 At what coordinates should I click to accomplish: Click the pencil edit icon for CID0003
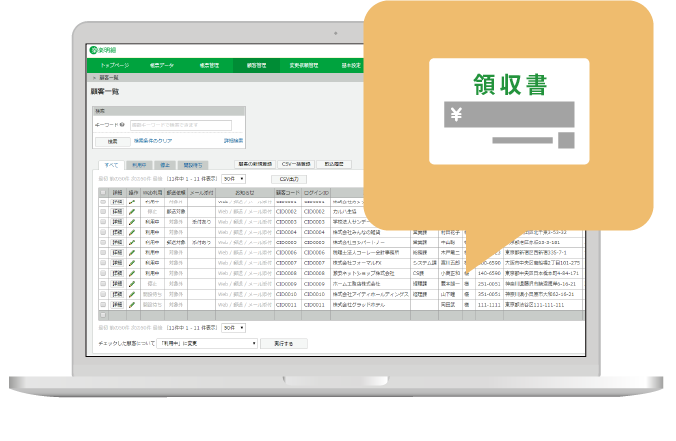point(132,222)
